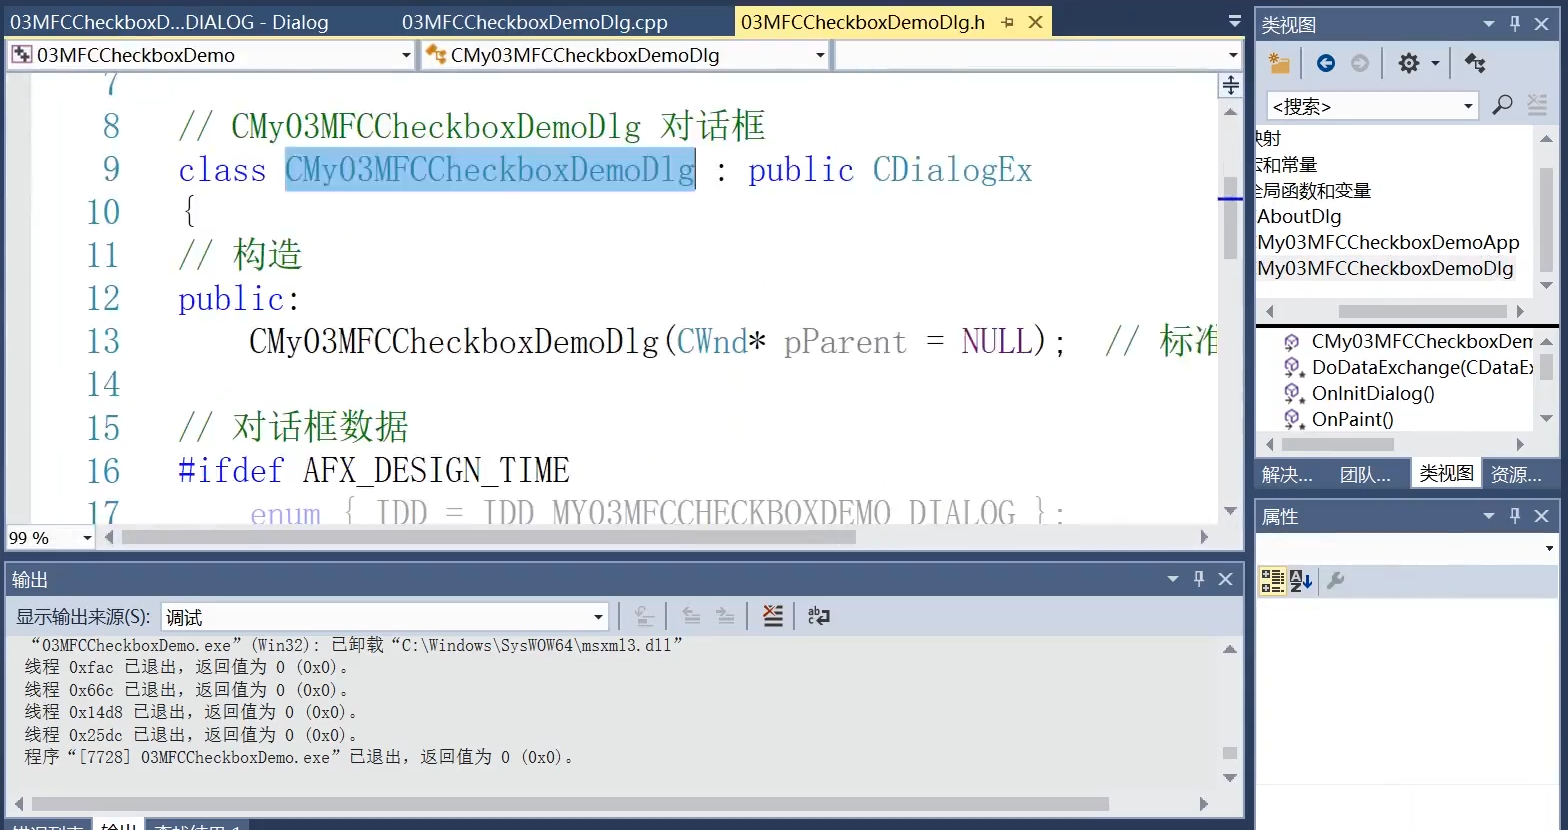Open the output source 调试 dropdown
The width and height of the screenshot is (1568, 830).
[598, 617]
